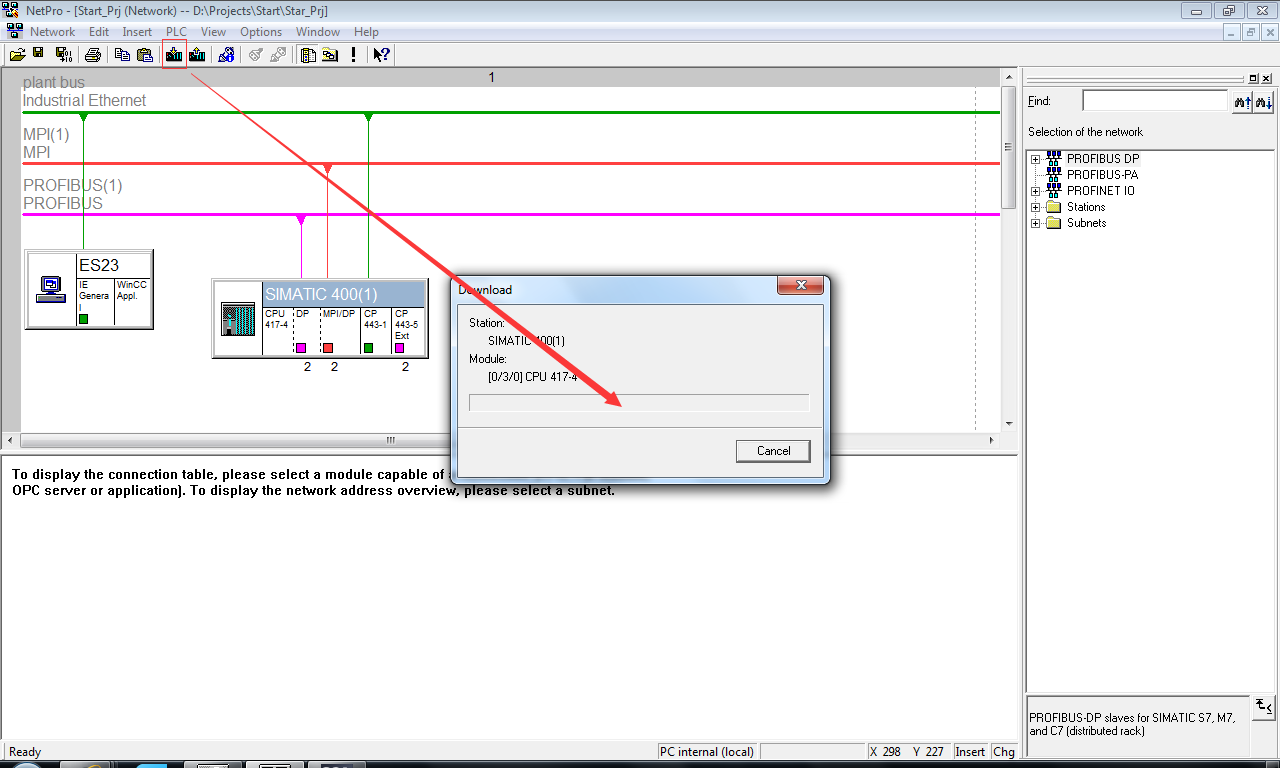This screenshot has width=1280, height=768.
Task: Open the PLC menu
Action: 176,32
